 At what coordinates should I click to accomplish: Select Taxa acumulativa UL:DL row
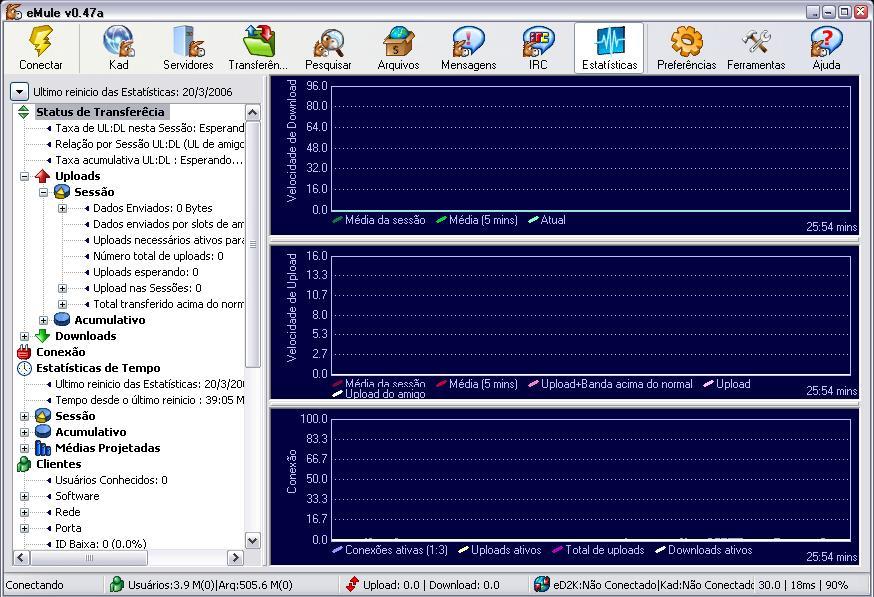(149, 161)
